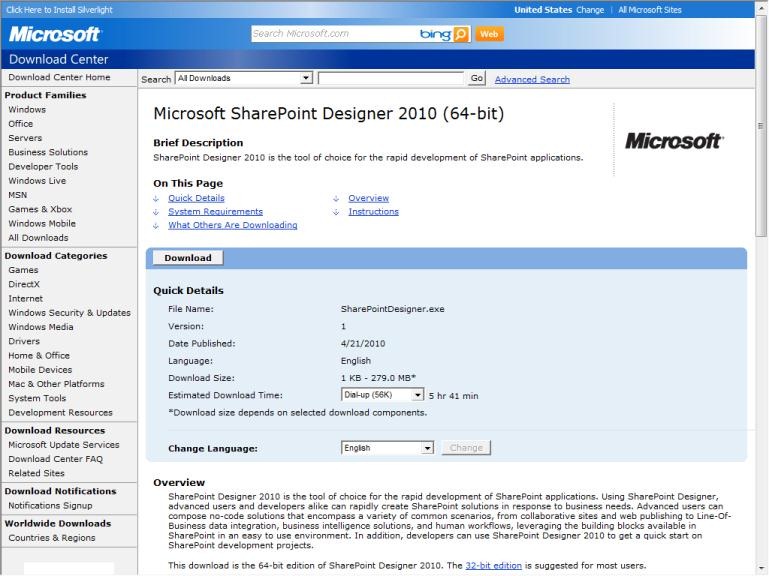The width and height of the screenshot is (769, 576).
Task: Open Mac & Other Platforms category
Action: tap(56, 384)
